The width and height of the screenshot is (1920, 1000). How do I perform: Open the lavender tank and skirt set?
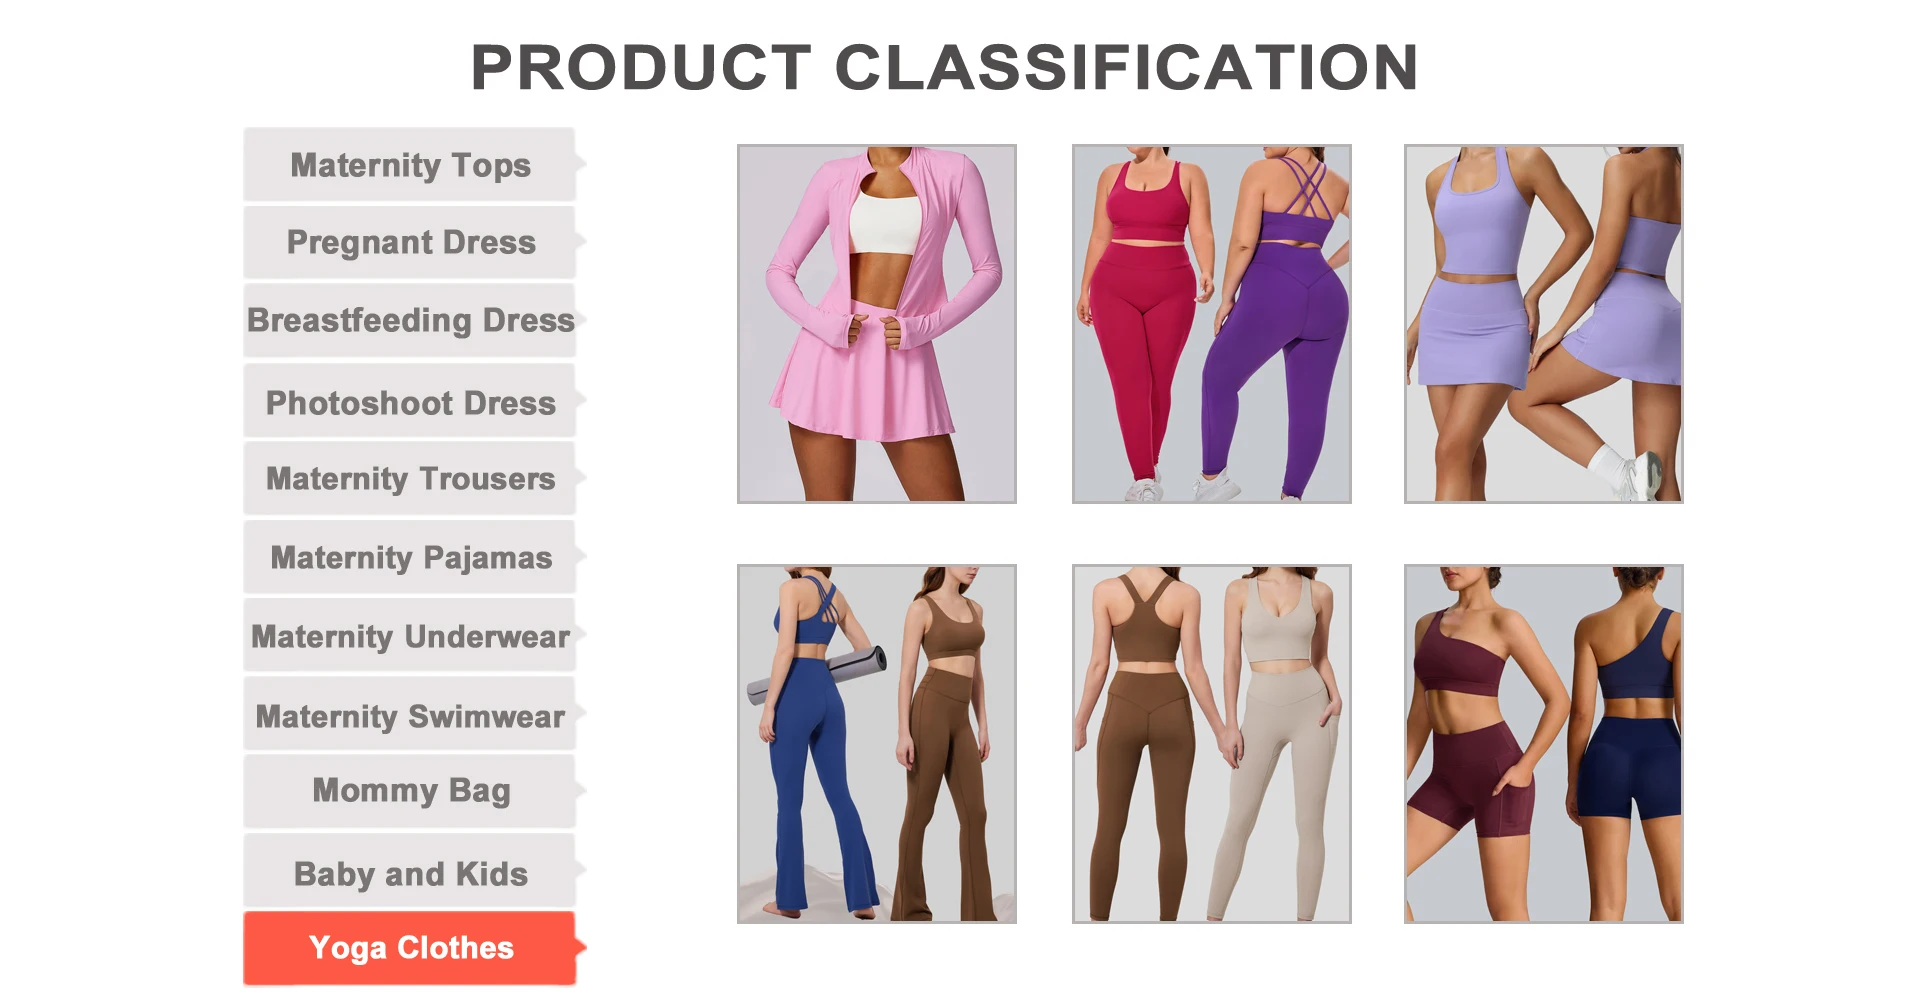click(1544, 324)
